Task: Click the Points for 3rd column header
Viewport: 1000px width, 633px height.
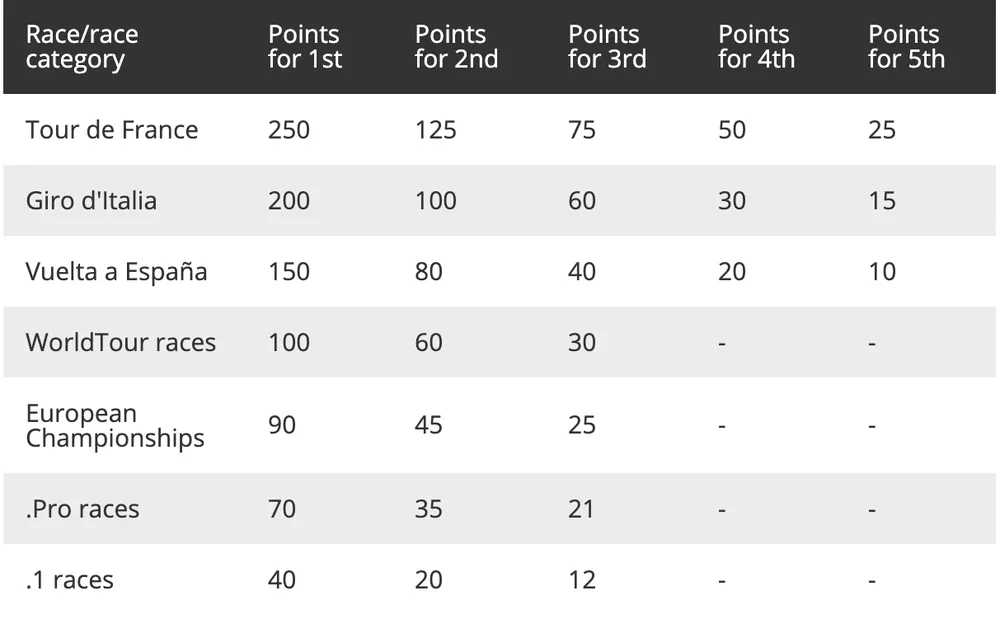Action: coord(607,47)
